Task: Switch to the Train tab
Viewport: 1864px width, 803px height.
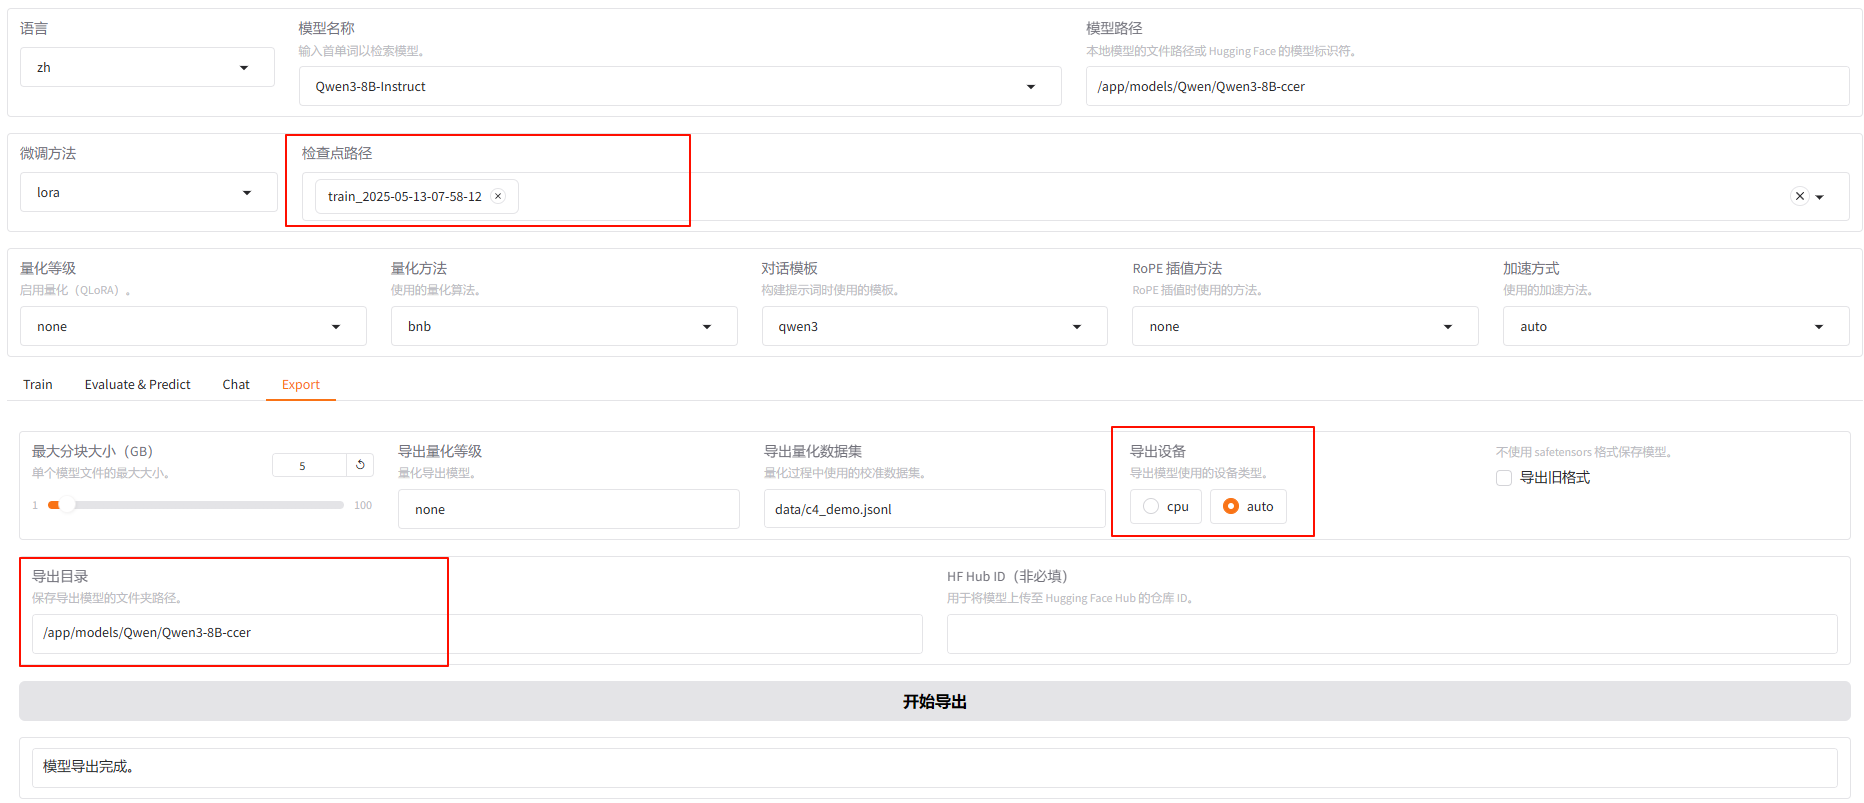Action: [38, 385]
